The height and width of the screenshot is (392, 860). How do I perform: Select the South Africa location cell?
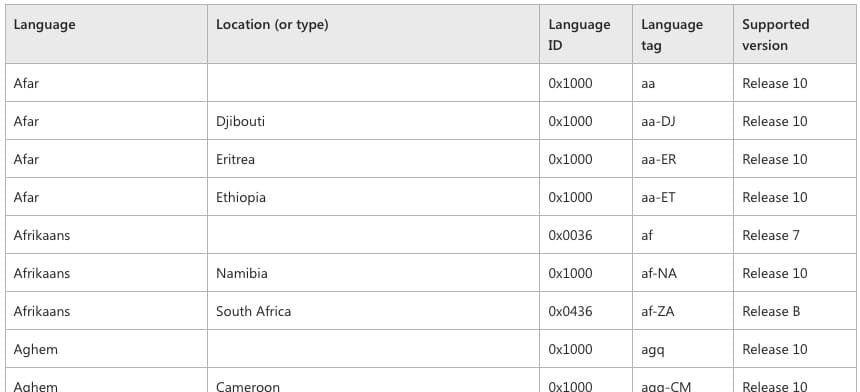pos(374,310)
